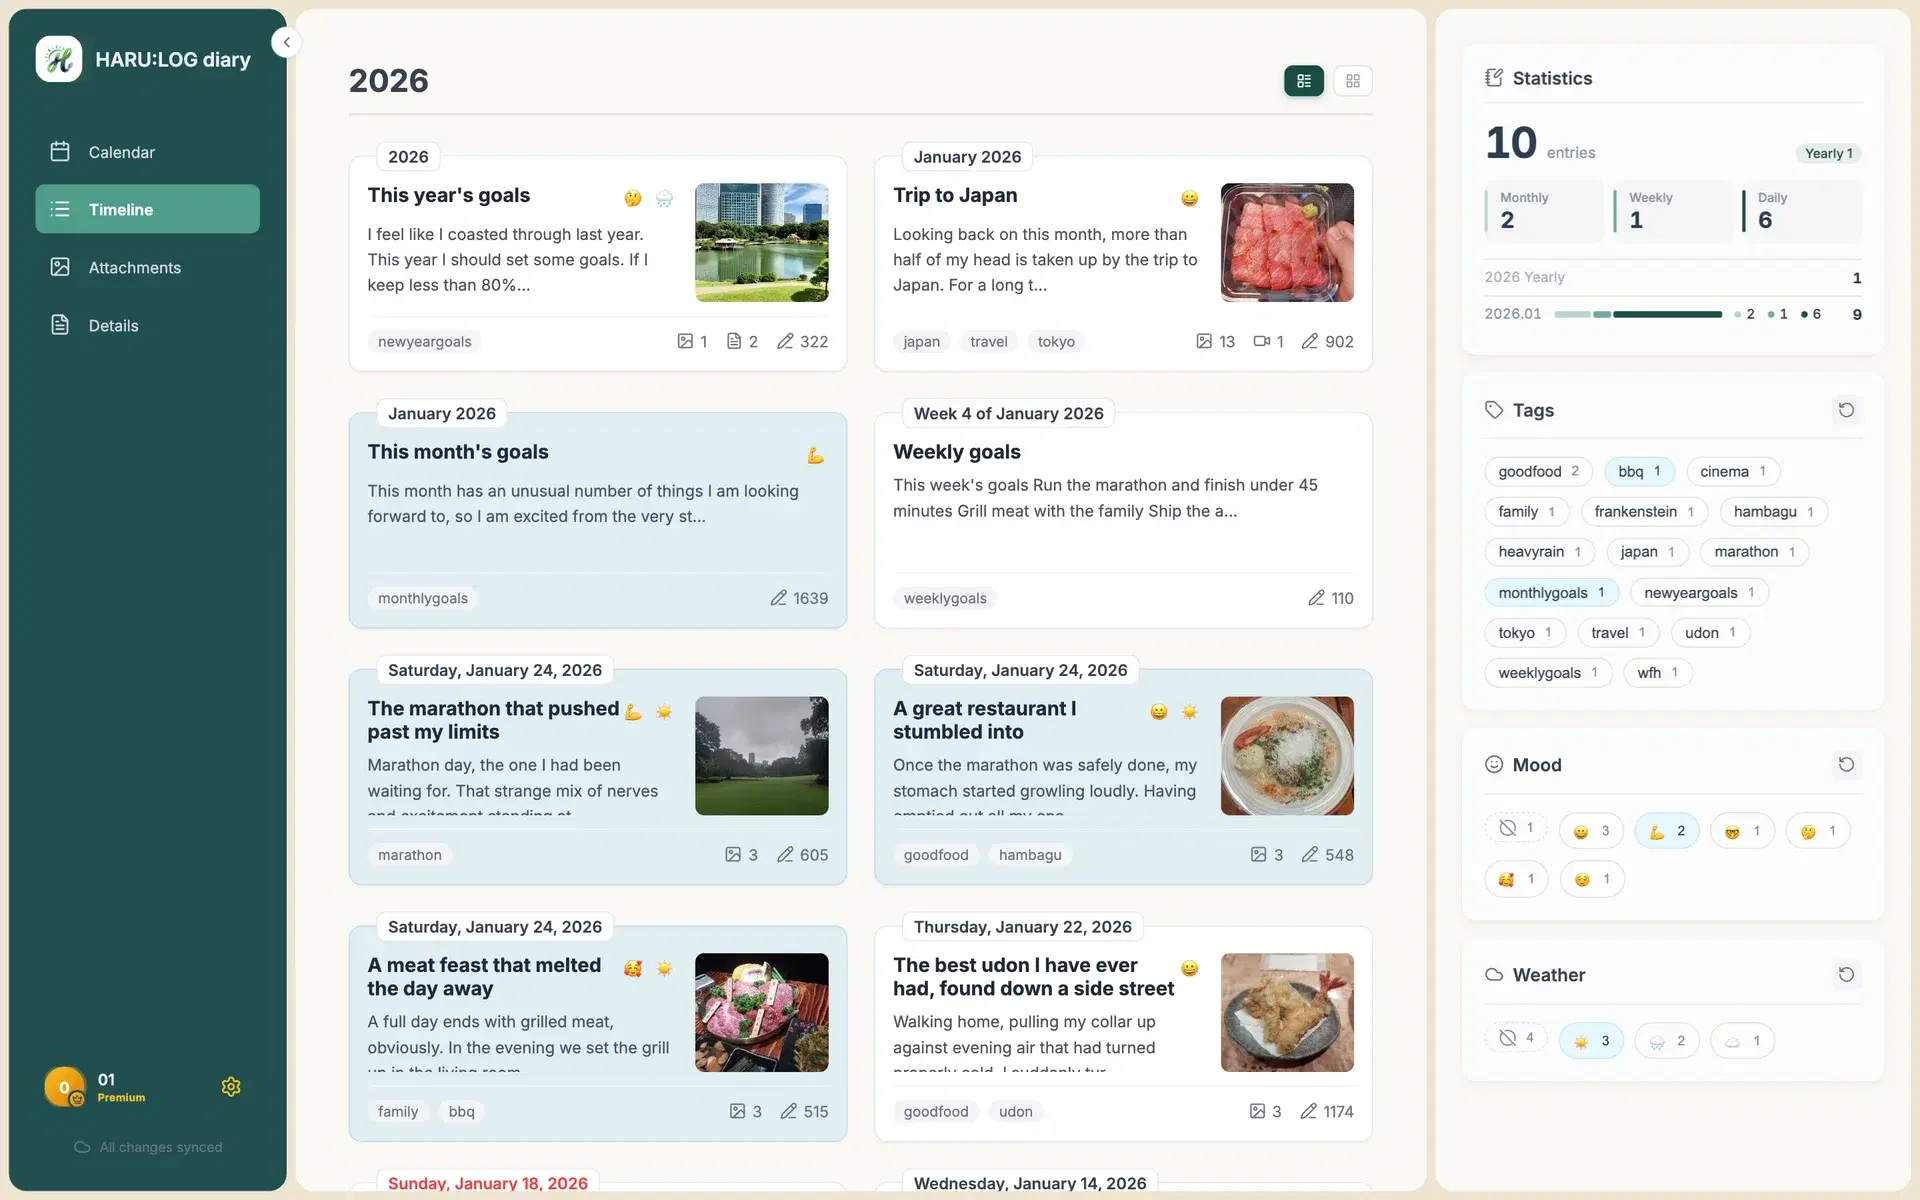Click the Statistics panel edit icon
Viewport: 1920px width, 1200px height.
point(1494,78)
